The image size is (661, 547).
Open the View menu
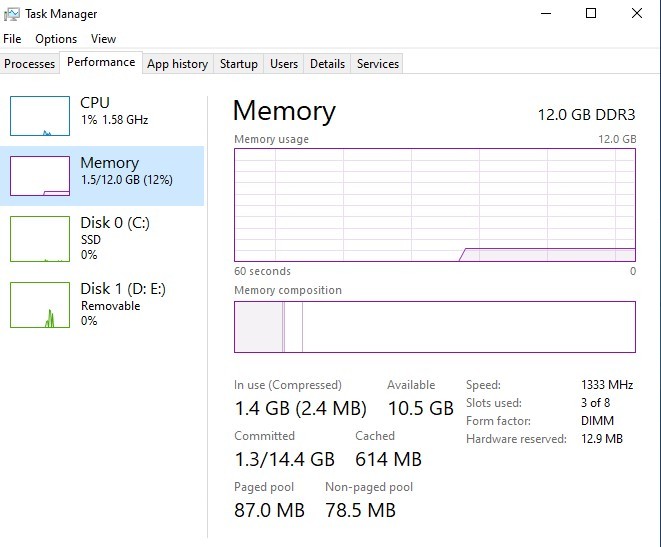(x=103, y=39)
